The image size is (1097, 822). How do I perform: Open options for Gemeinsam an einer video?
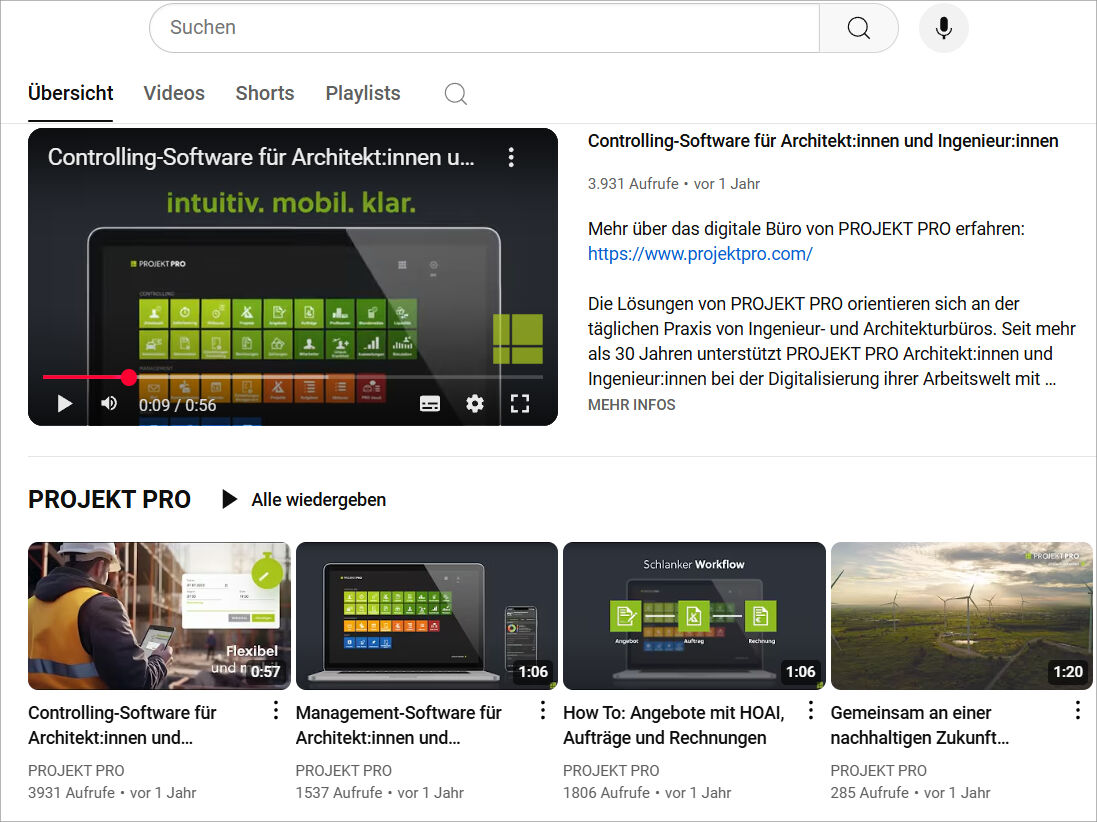[x=1077, y=711]
